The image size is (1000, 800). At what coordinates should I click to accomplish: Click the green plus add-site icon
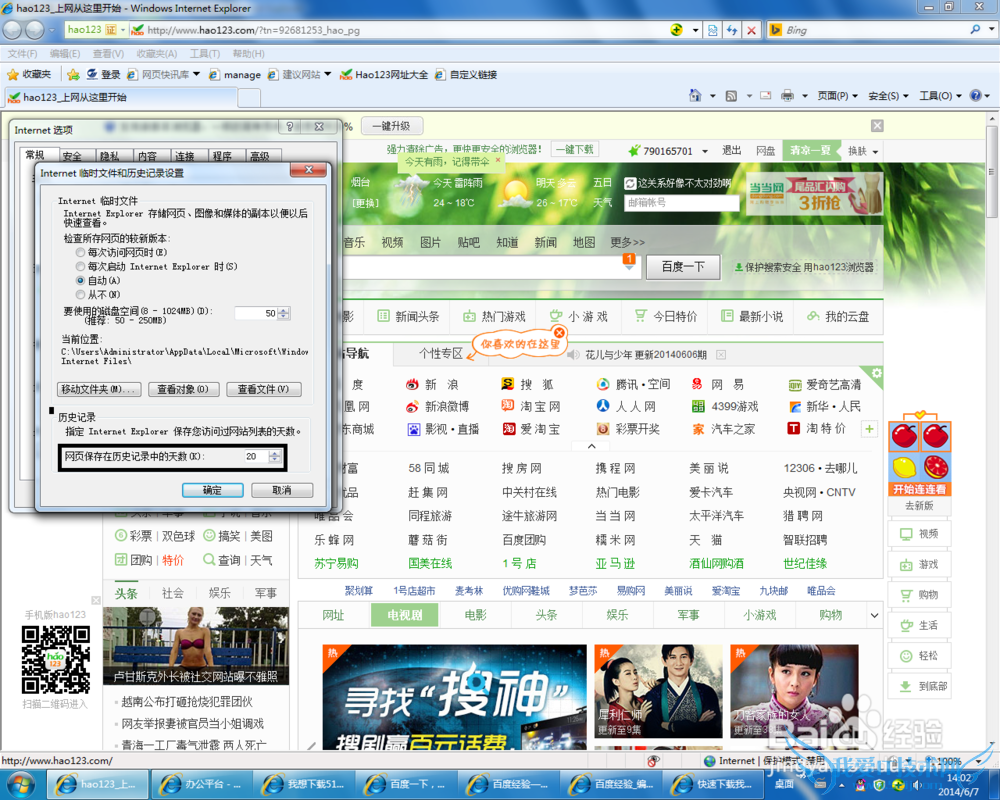point(869,429)
